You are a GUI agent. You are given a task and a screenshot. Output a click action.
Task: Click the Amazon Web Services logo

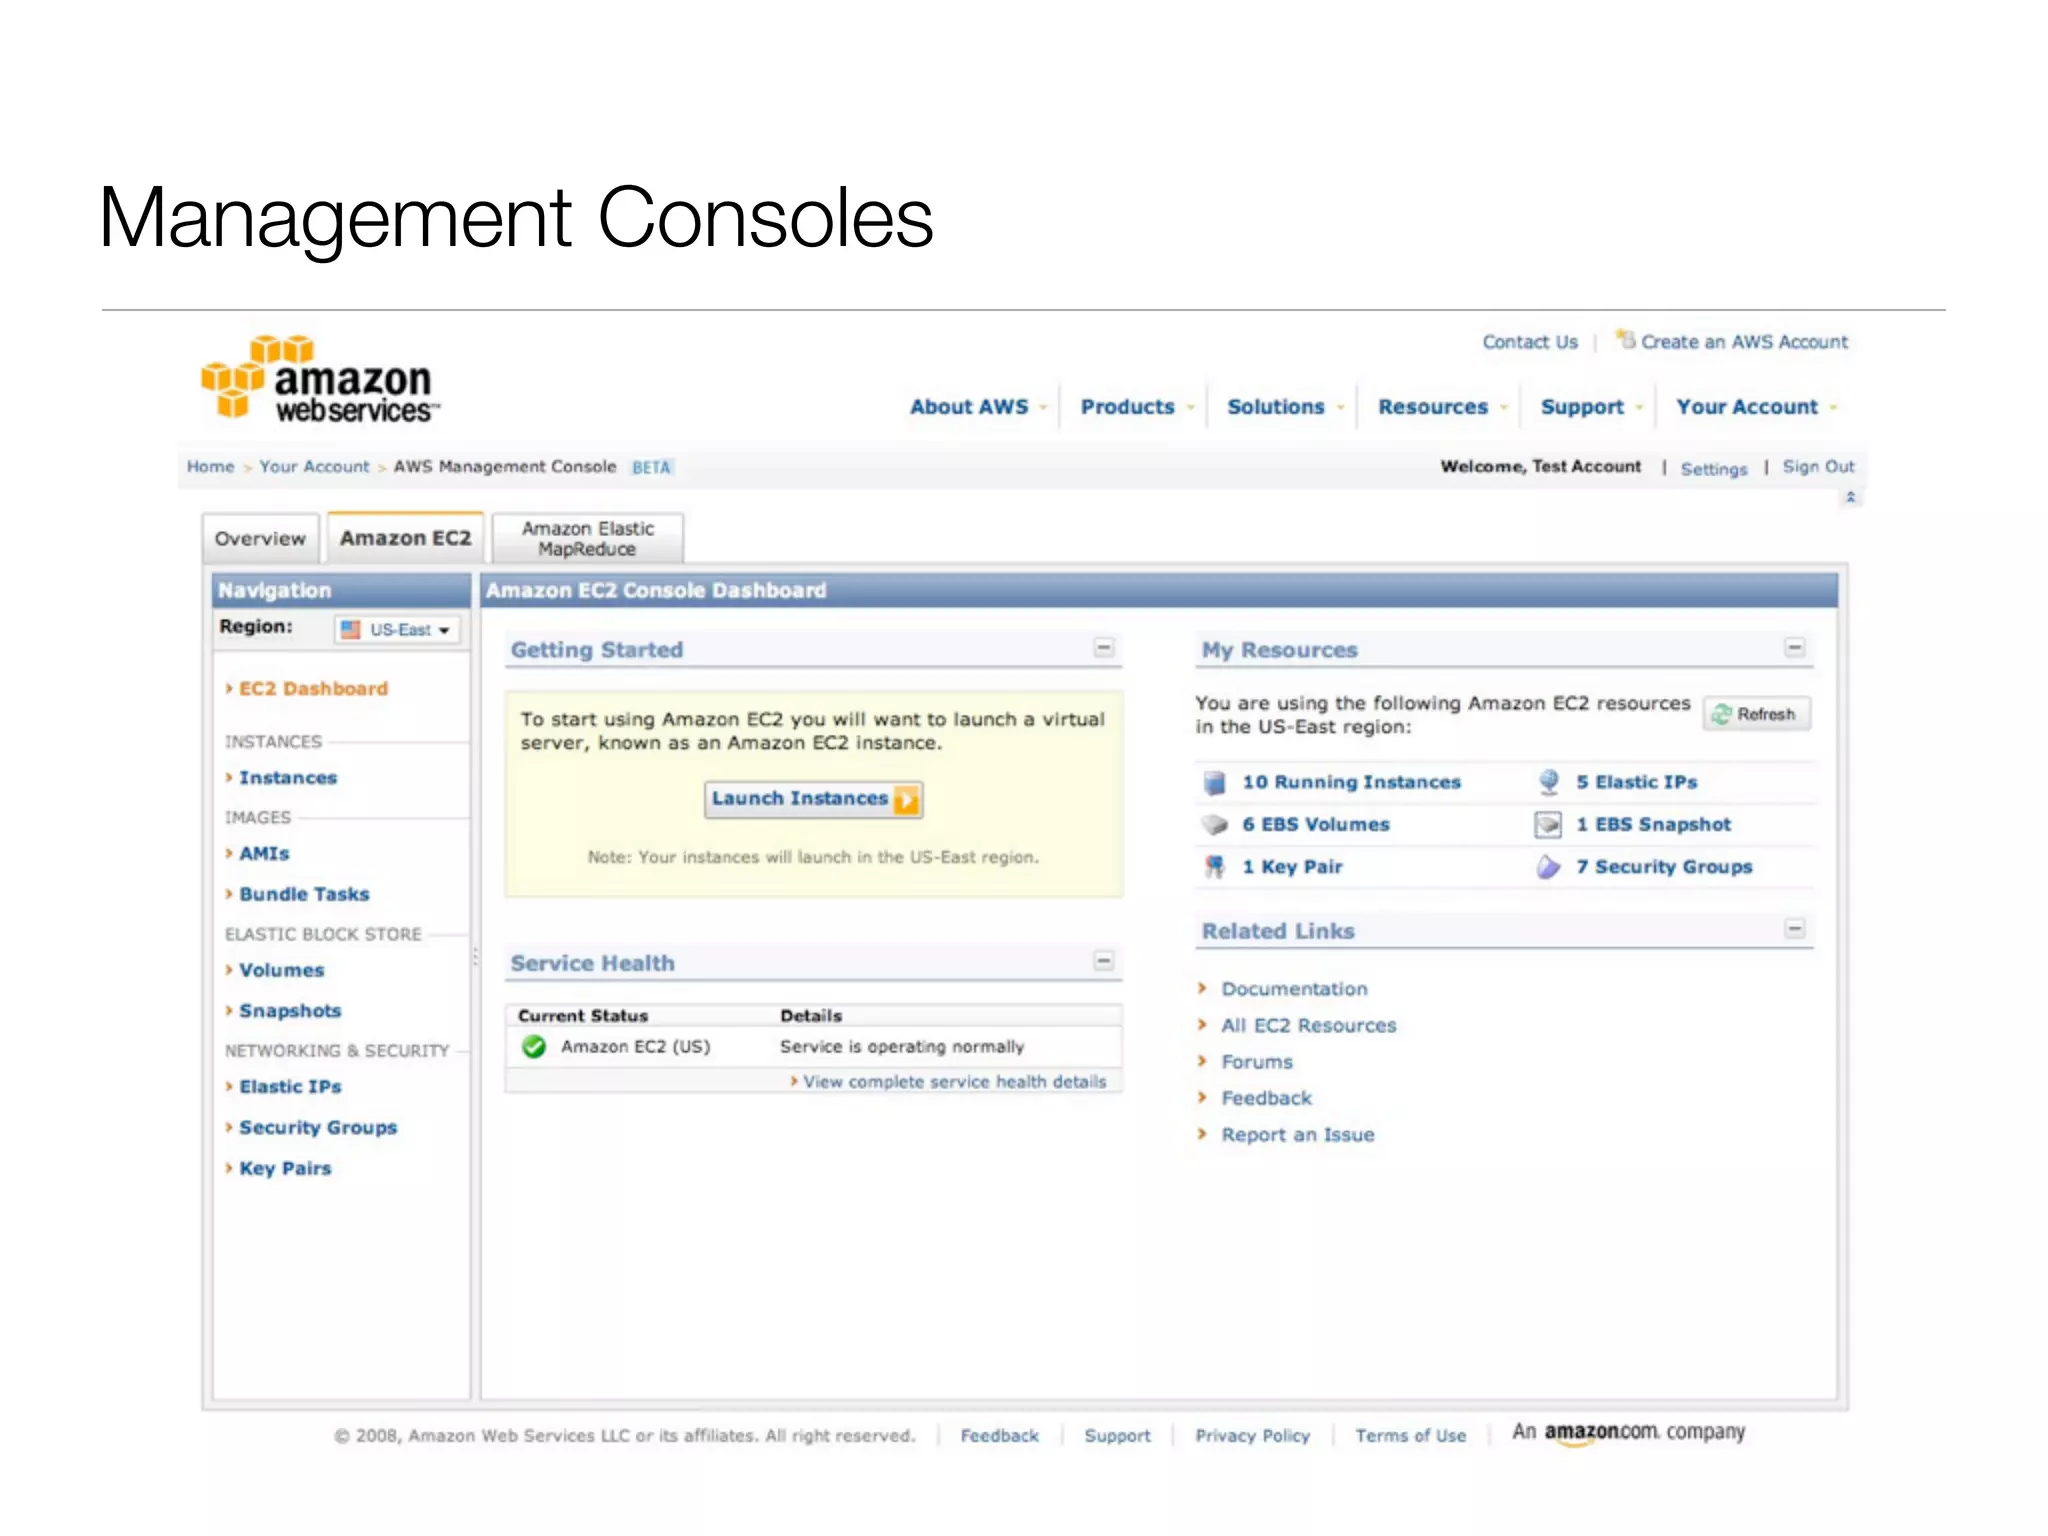tap(320, 379)
